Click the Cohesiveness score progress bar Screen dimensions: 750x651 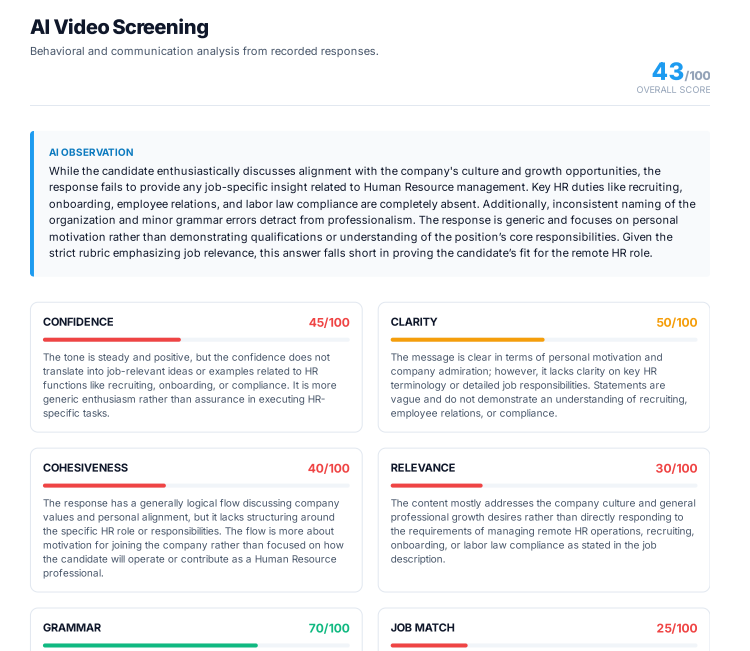point(196,486)
